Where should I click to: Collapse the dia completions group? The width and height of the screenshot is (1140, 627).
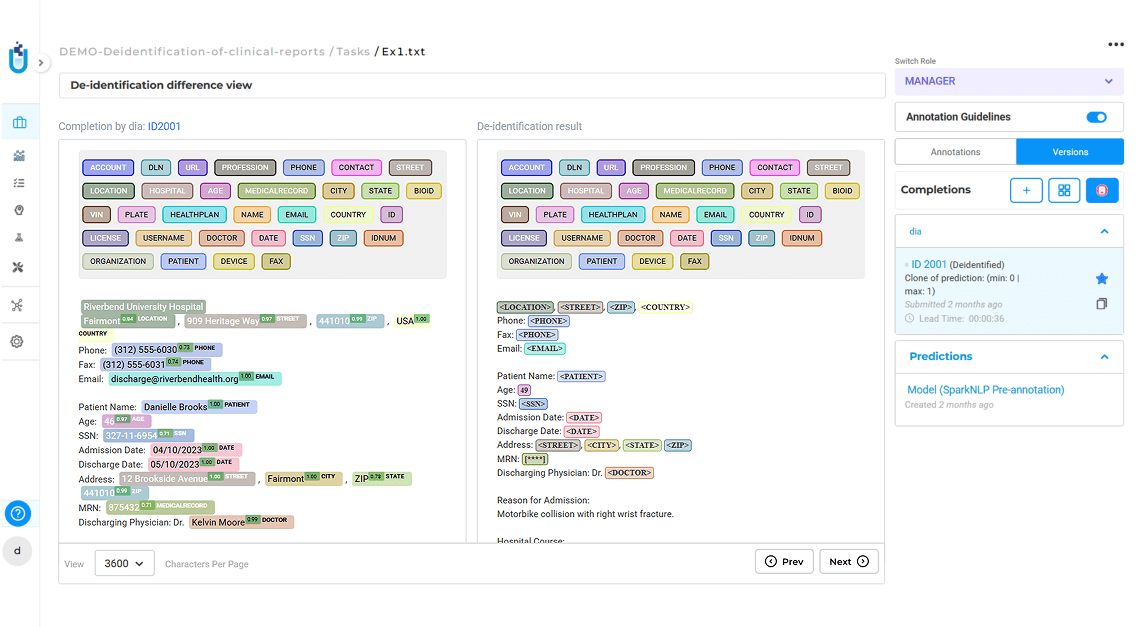(1104, 231)
